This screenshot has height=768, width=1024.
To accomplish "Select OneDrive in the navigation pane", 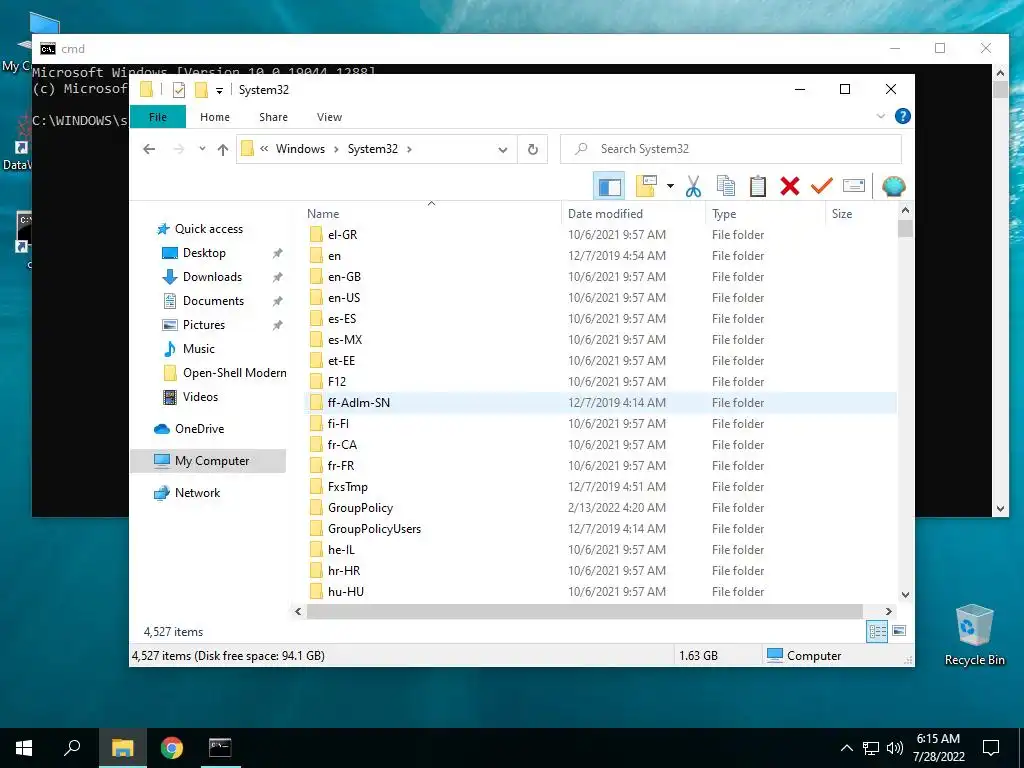I will pyautogui.click(x=199, y=429).
